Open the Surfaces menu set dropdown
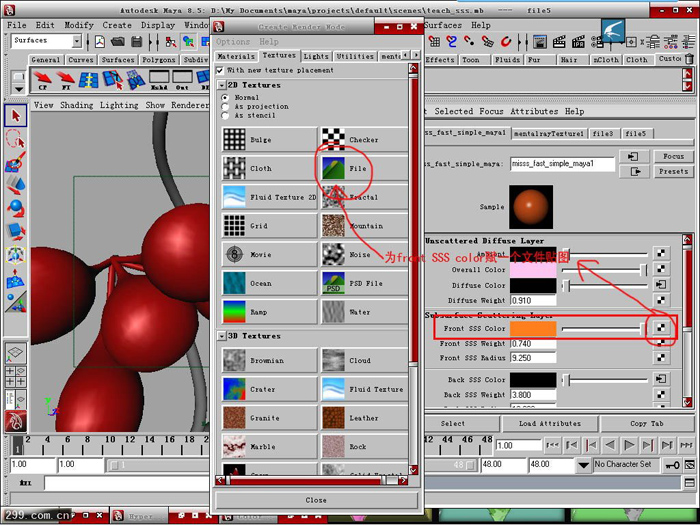 (77, 42)
